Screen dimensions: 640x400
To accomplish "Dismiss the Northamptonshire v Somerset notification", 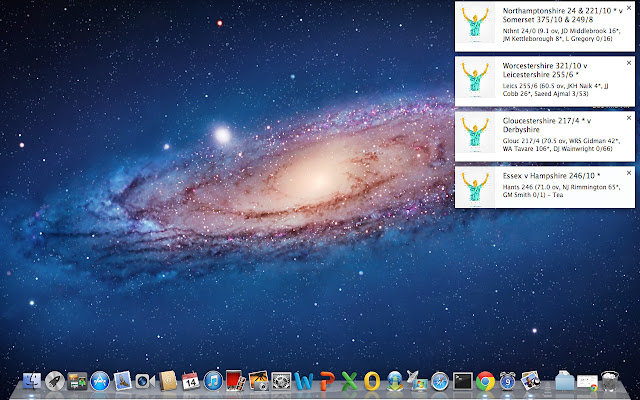I will point(628,8).
